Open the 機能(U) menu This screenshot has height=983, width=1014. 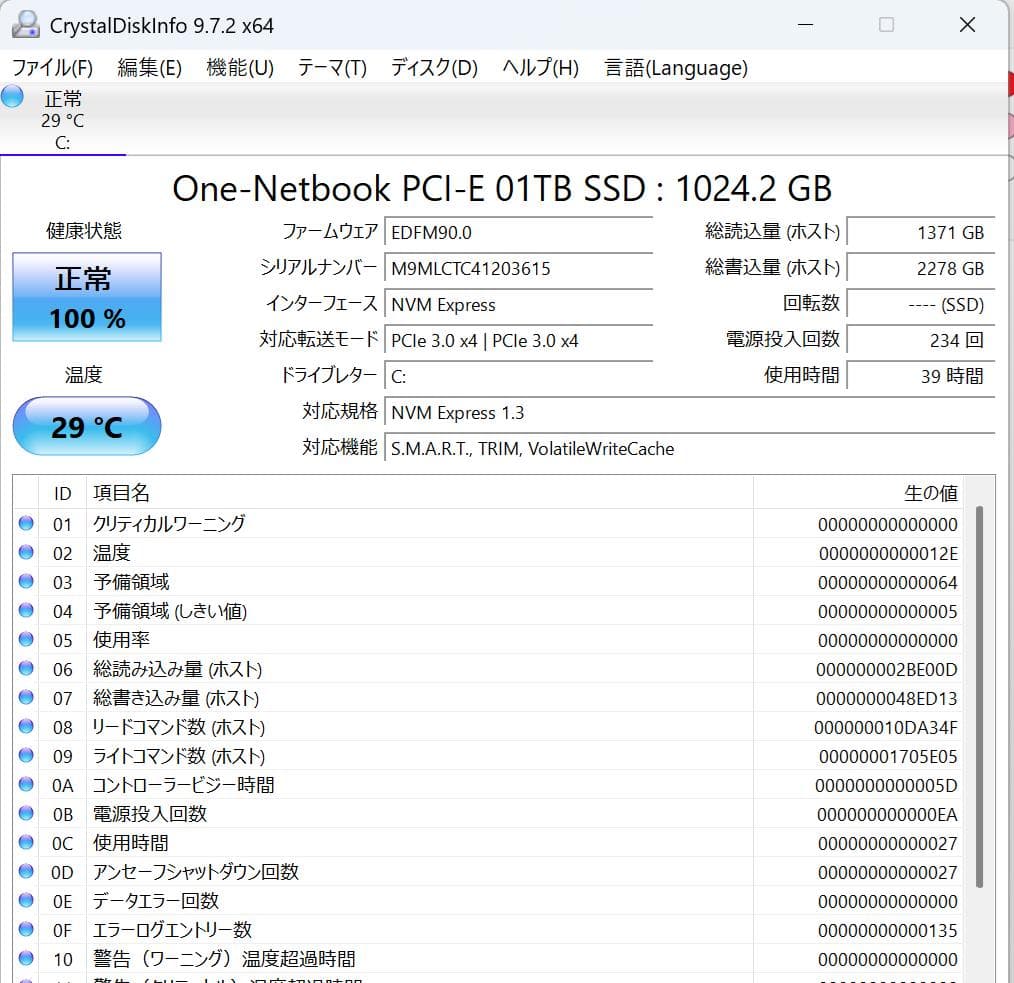(x=239, y=67)
